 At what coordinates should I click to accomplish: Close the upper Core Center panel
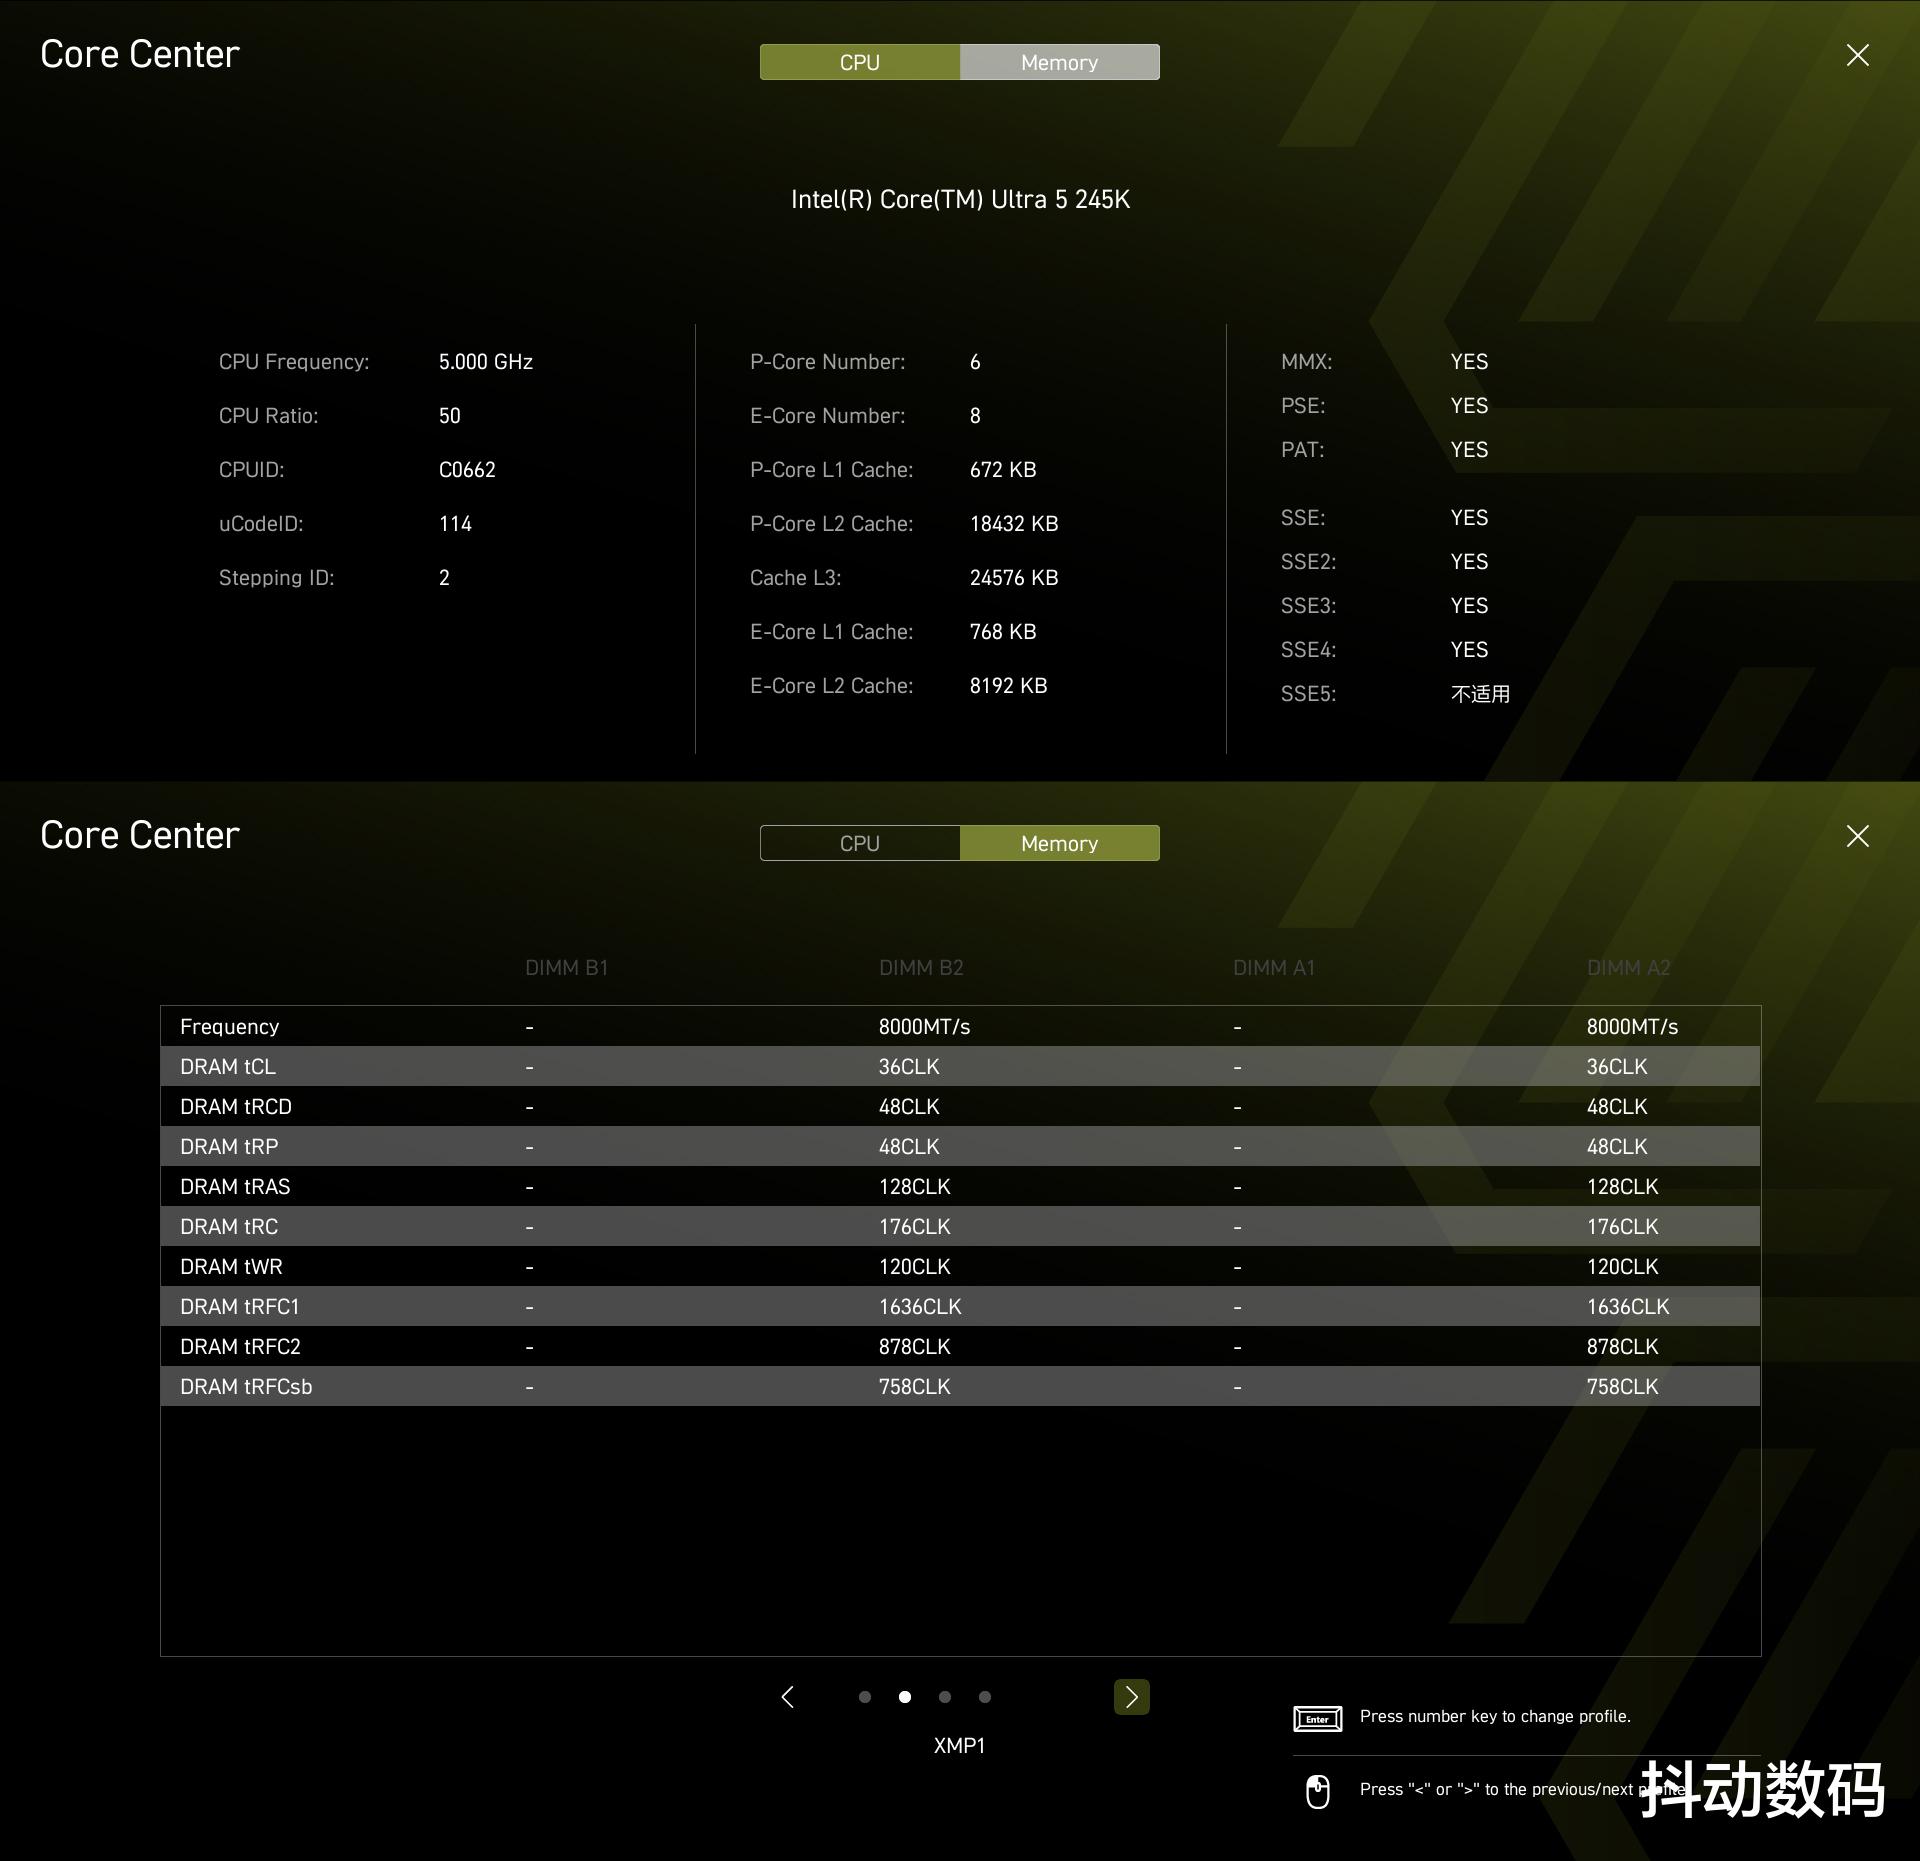tap(1857, 55)
